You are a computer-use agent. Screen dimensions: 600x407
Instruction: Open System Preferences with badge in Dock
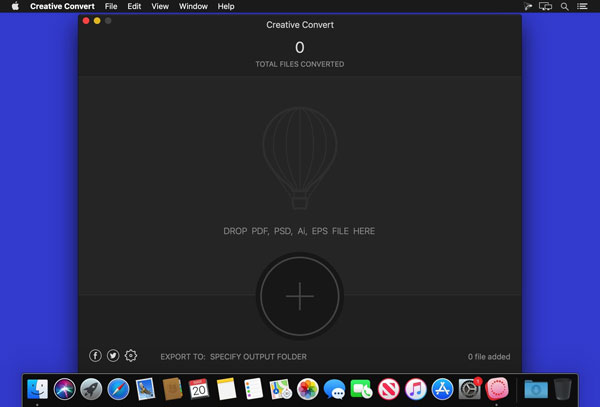pos(470,389)
